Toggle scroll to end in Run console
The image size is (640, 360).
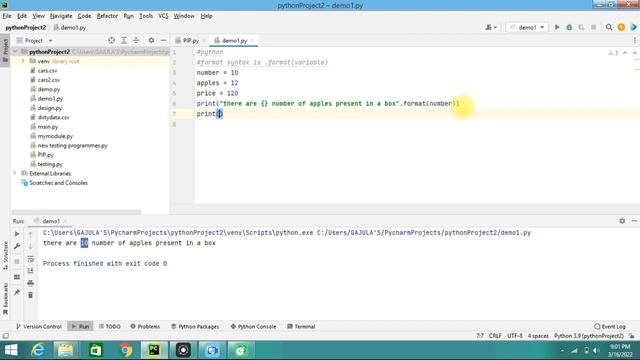click(x=31, y=271)
